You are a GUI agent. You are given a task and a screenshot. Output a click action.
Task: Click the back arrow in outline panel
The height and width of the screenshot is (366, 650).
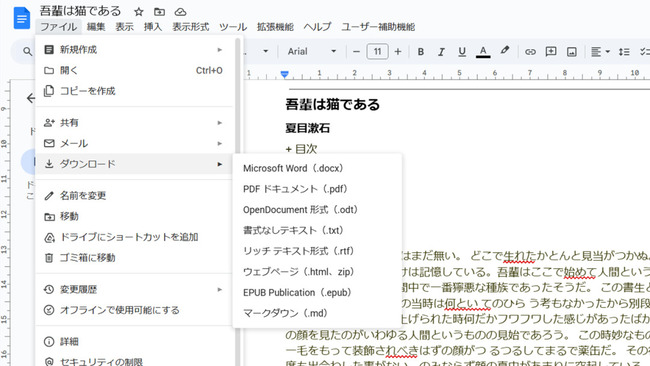click(x=31, y=98)
